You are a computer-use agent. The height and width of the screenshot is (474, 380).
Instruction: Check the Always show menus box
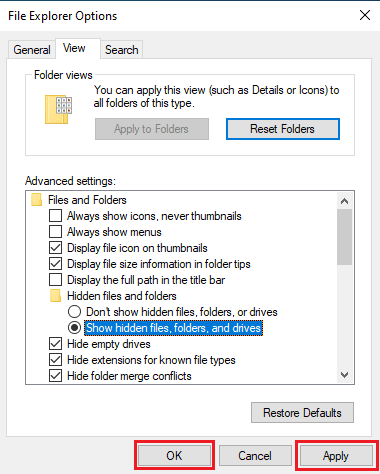(x=55, y=232)
